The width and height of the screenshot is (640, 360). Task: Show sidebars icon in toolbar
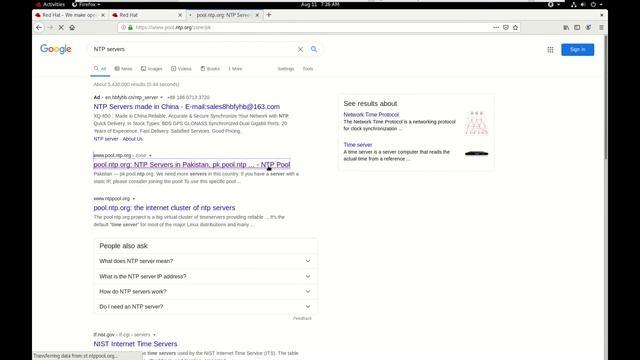[577, 27]
